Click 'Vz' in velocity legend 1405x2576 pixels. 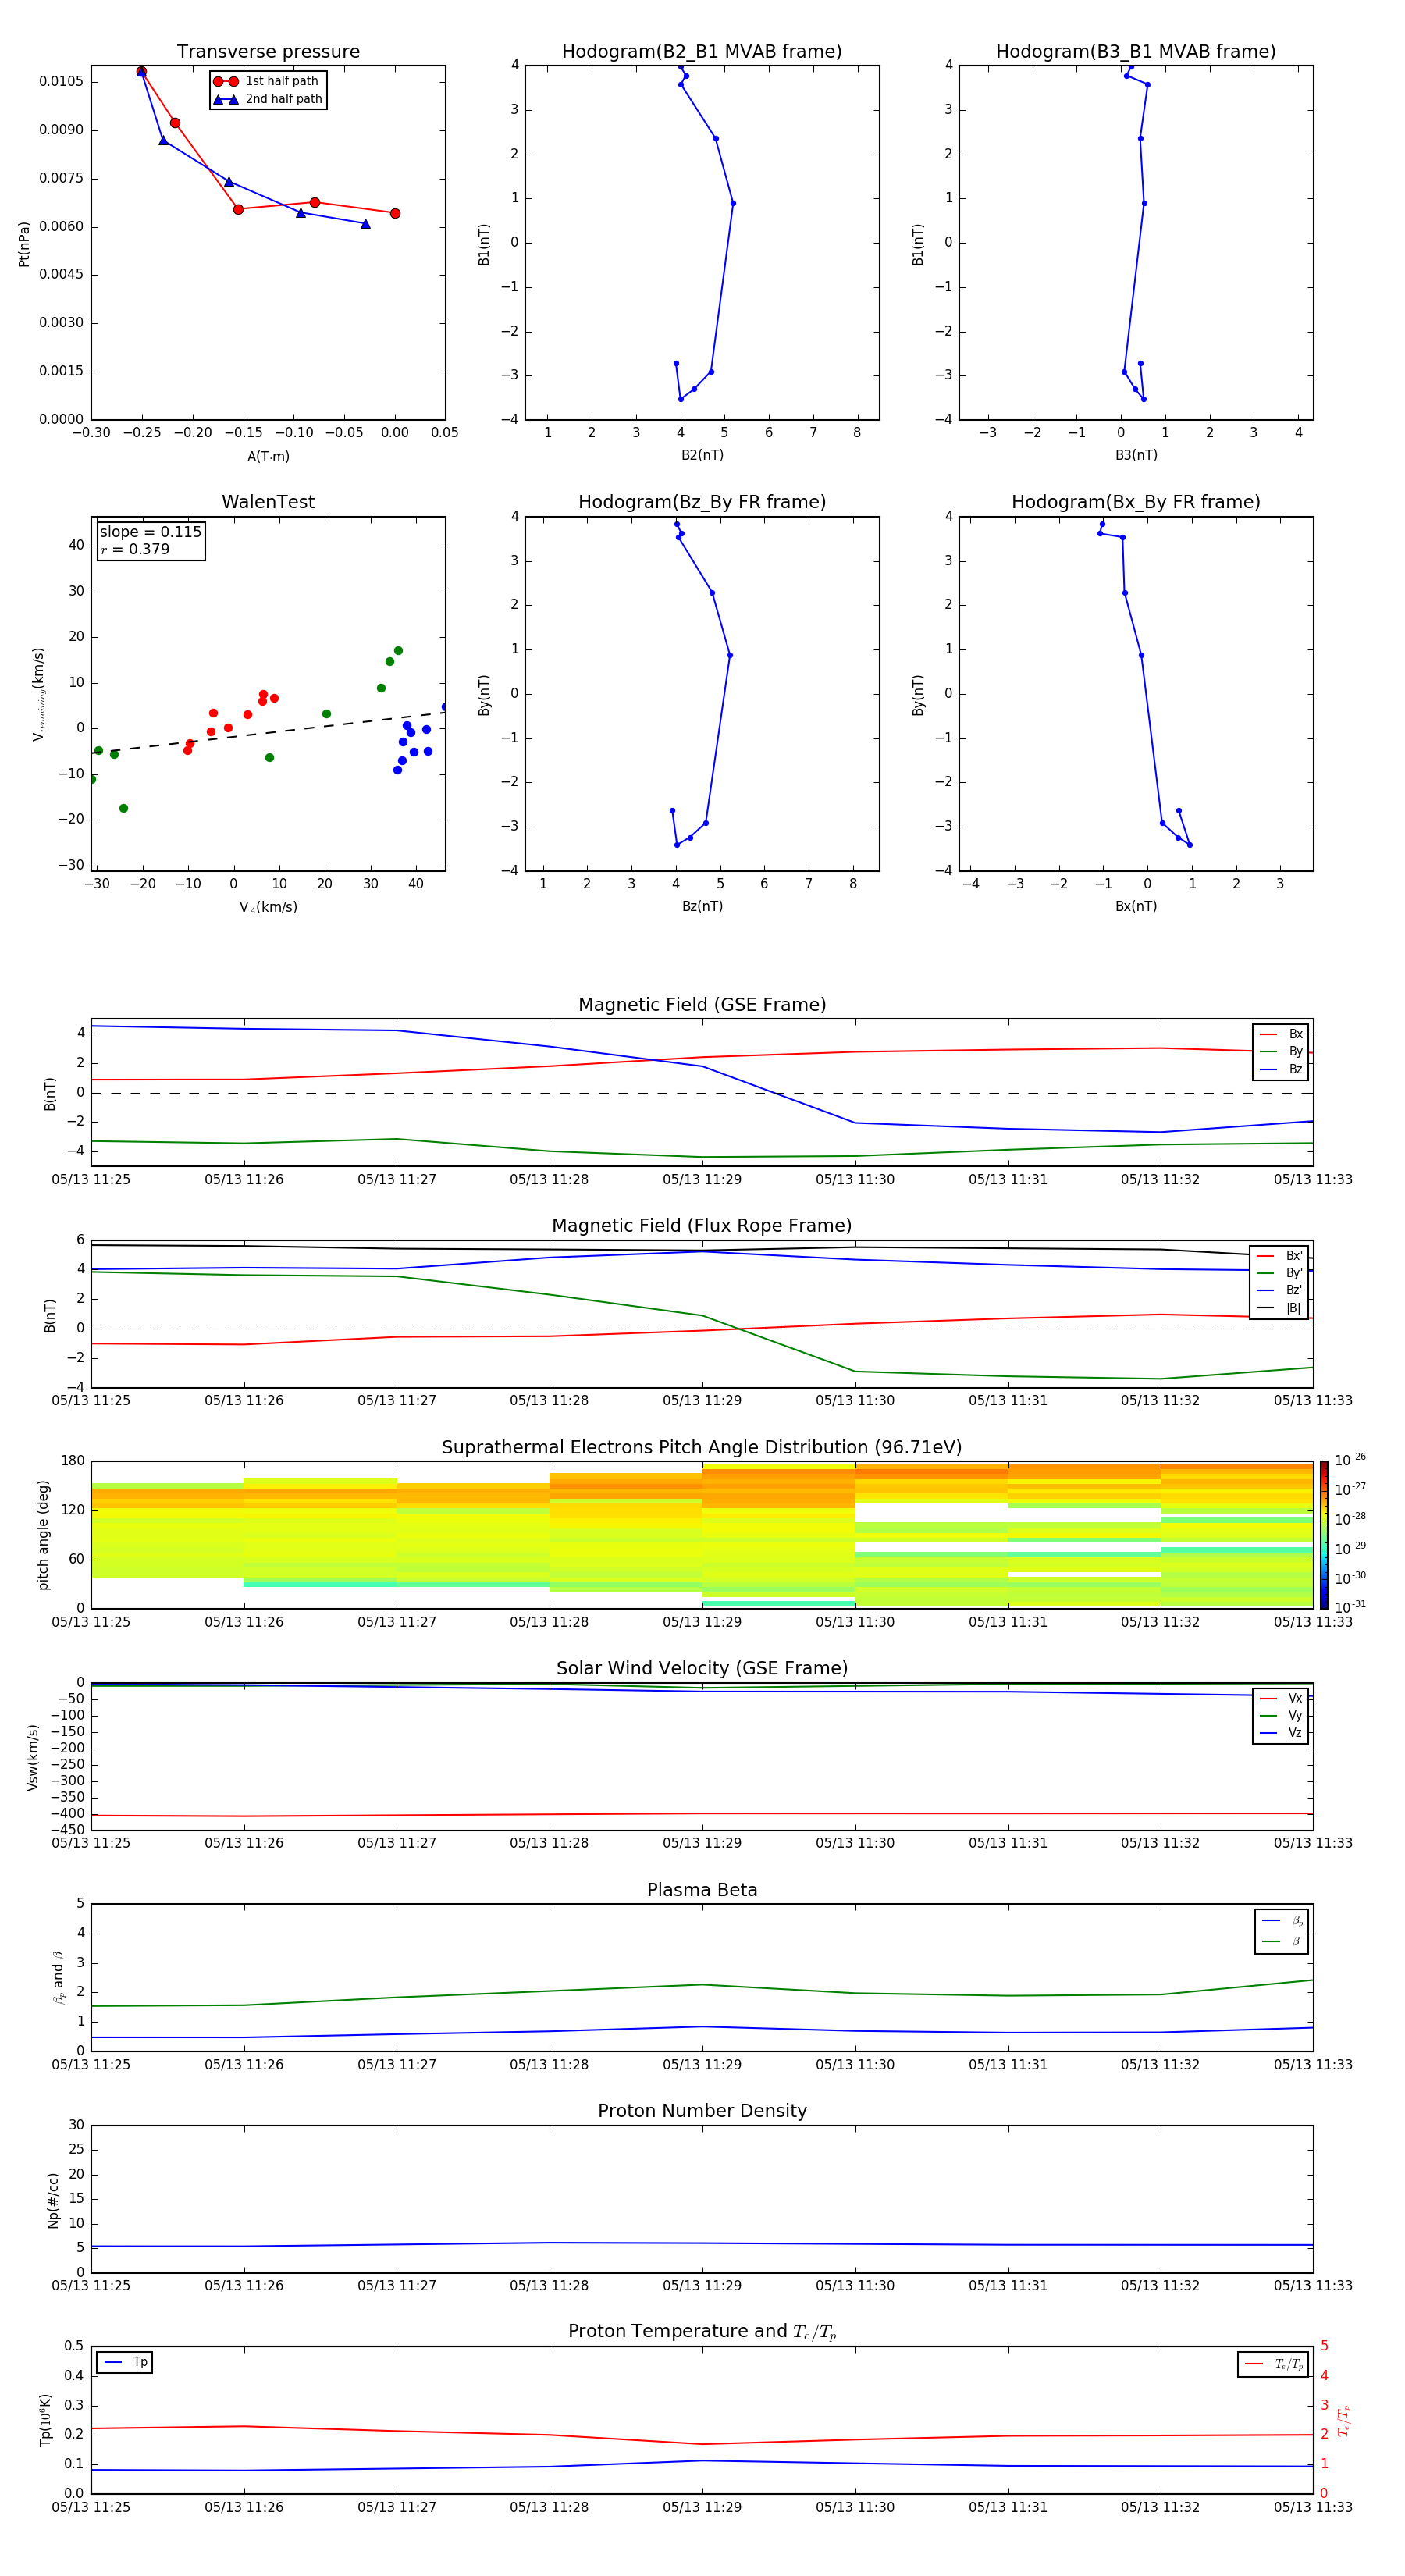tap(1281, 1733)
